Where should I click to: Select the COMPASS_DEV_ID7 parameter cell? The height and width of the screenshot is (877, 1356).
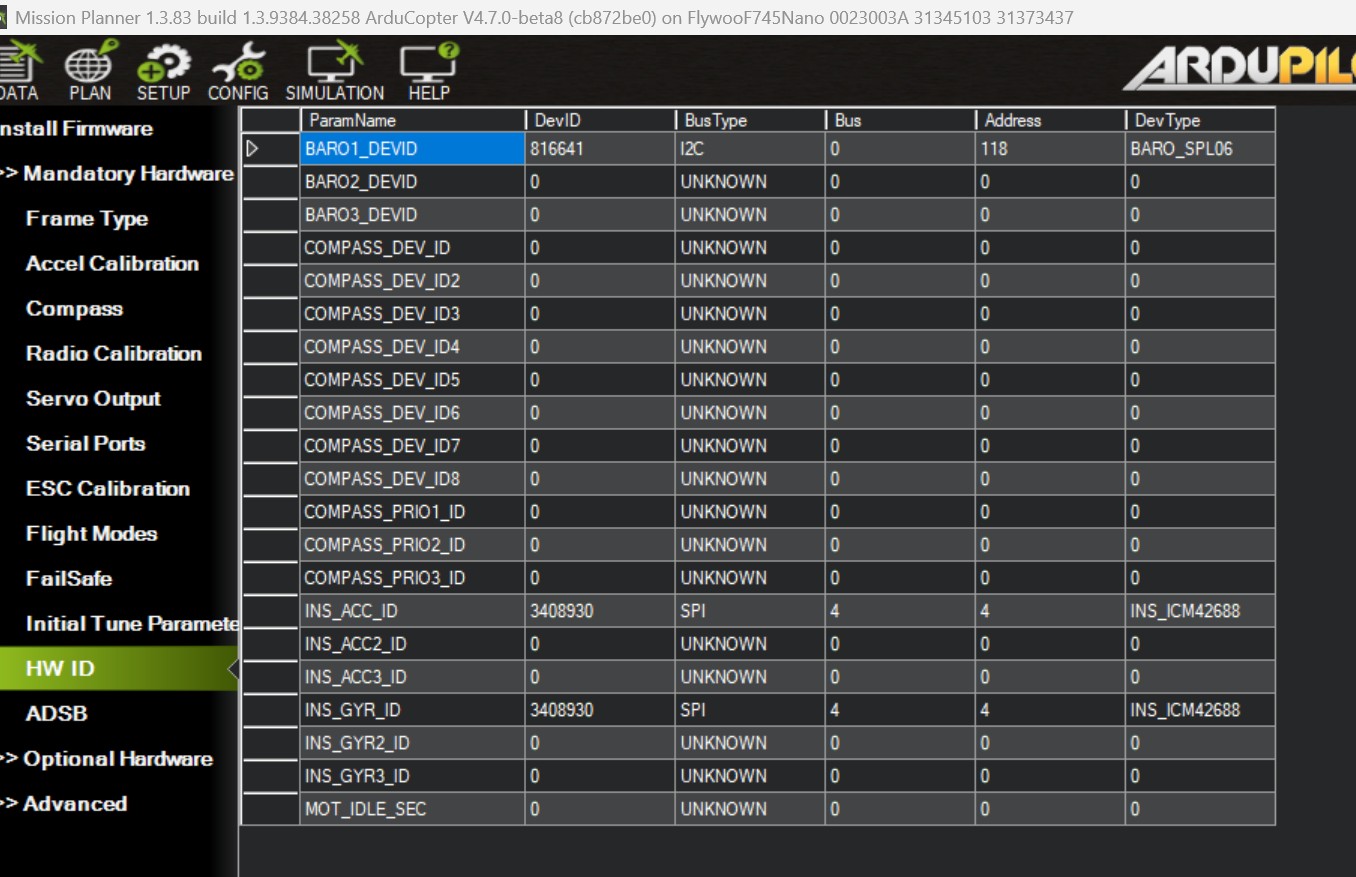[x=413, y=446]
